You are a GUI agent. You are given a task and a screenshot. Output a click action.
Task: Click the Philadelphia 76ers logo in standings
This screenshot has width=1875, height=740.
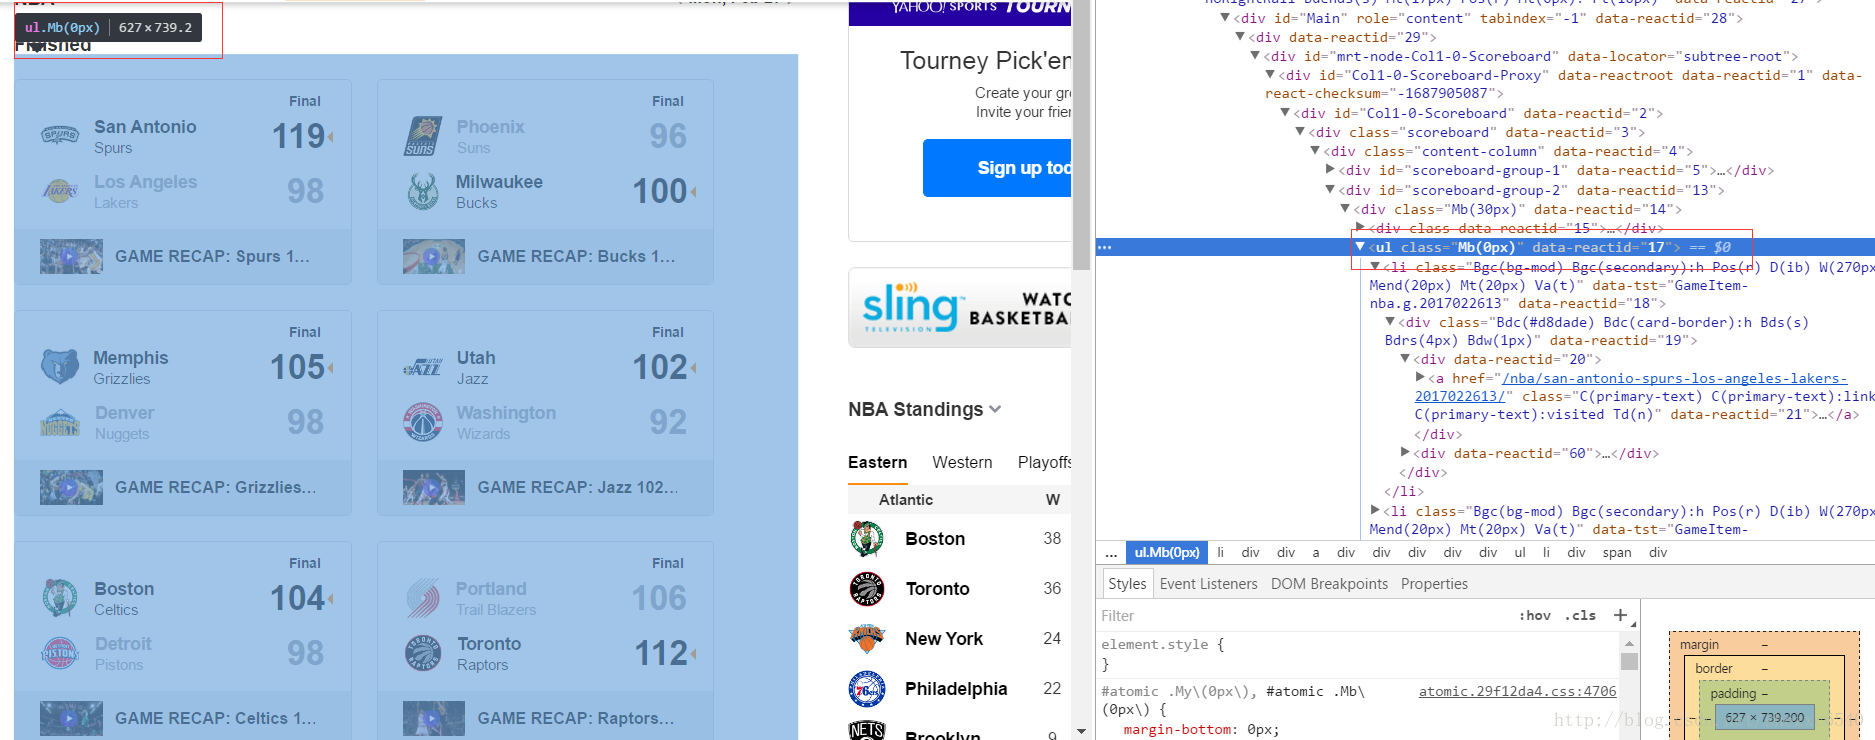867,689
